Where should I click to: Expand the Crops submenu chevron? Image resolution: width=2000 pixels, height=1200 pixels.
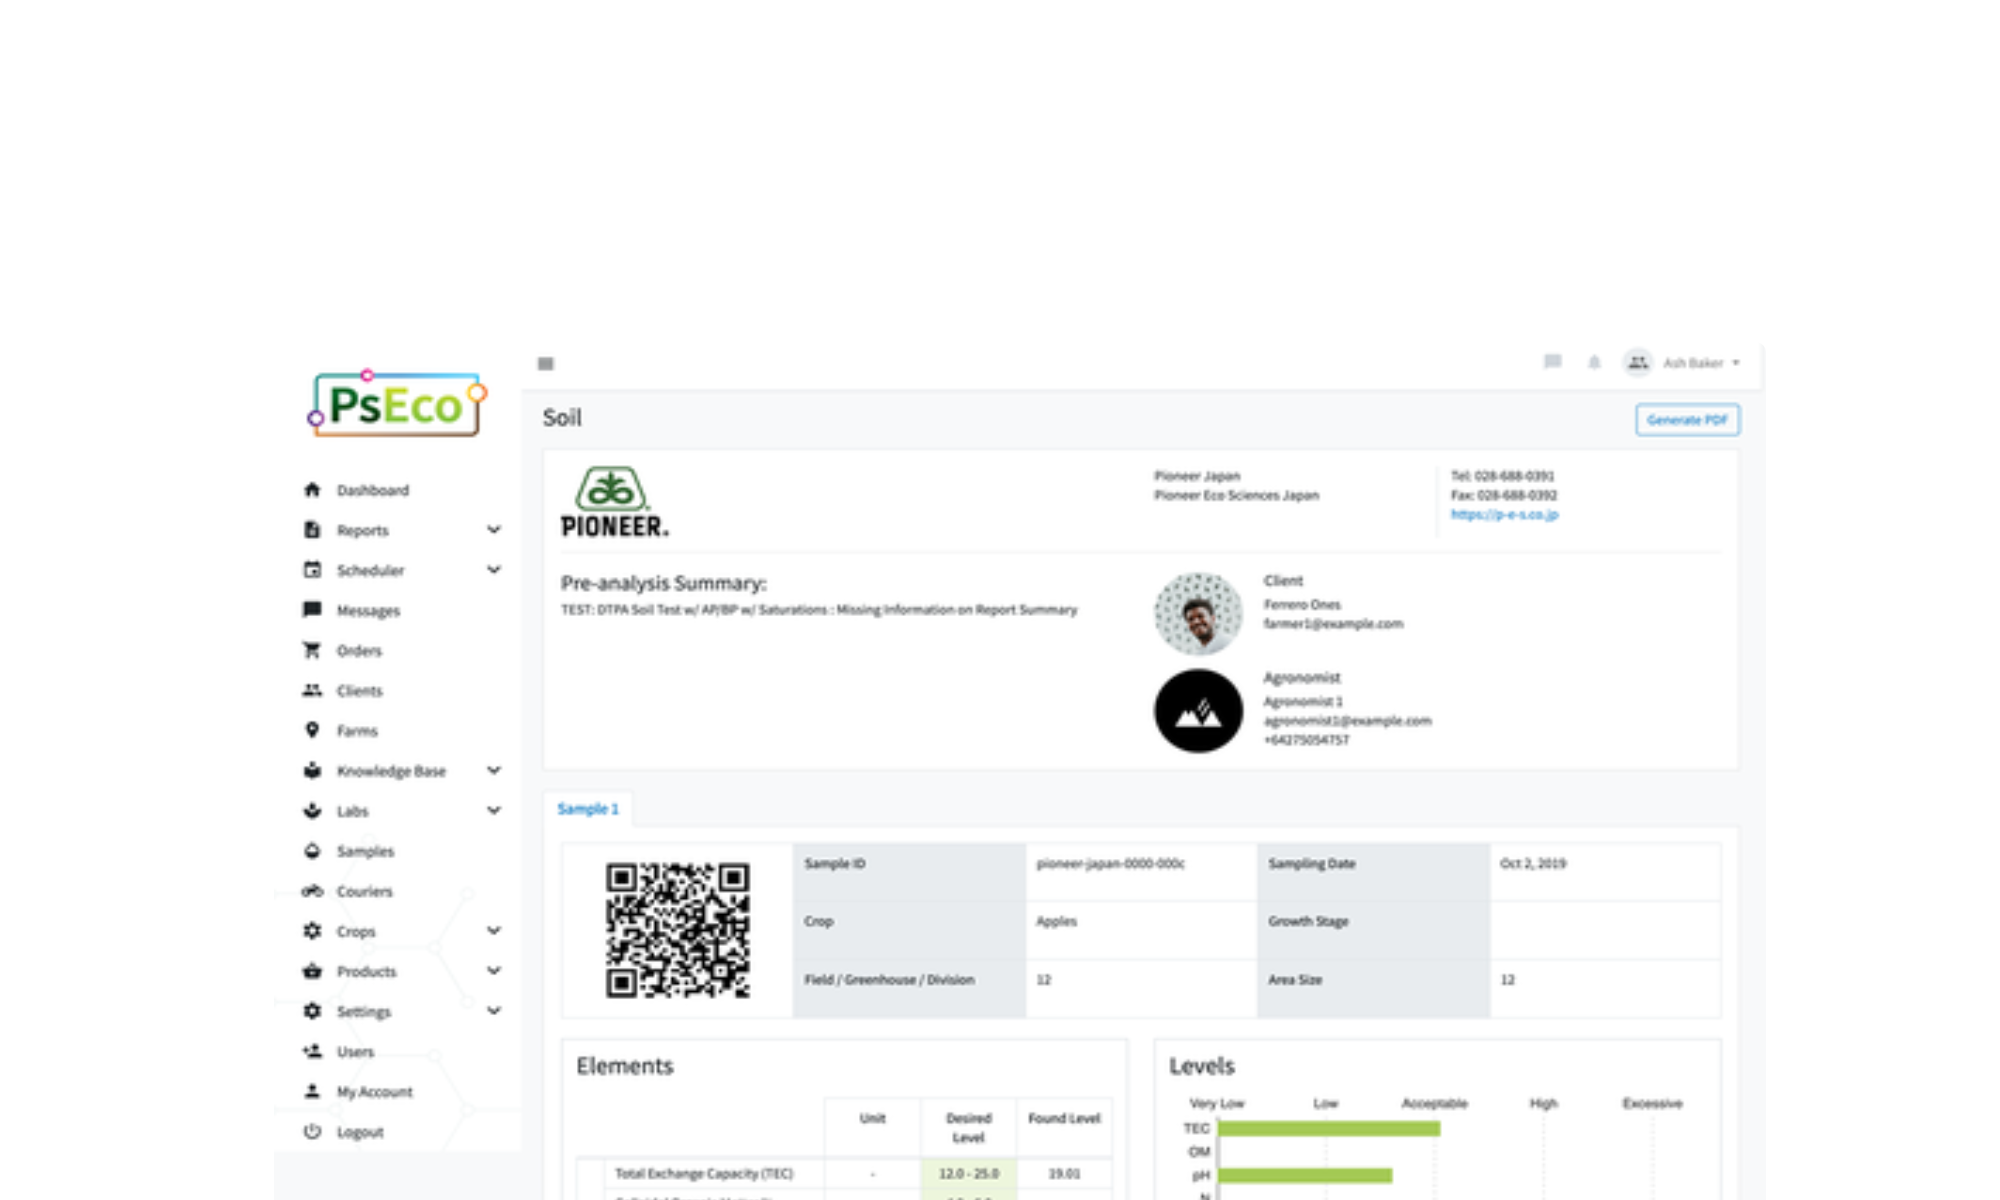tap(494, 931)
